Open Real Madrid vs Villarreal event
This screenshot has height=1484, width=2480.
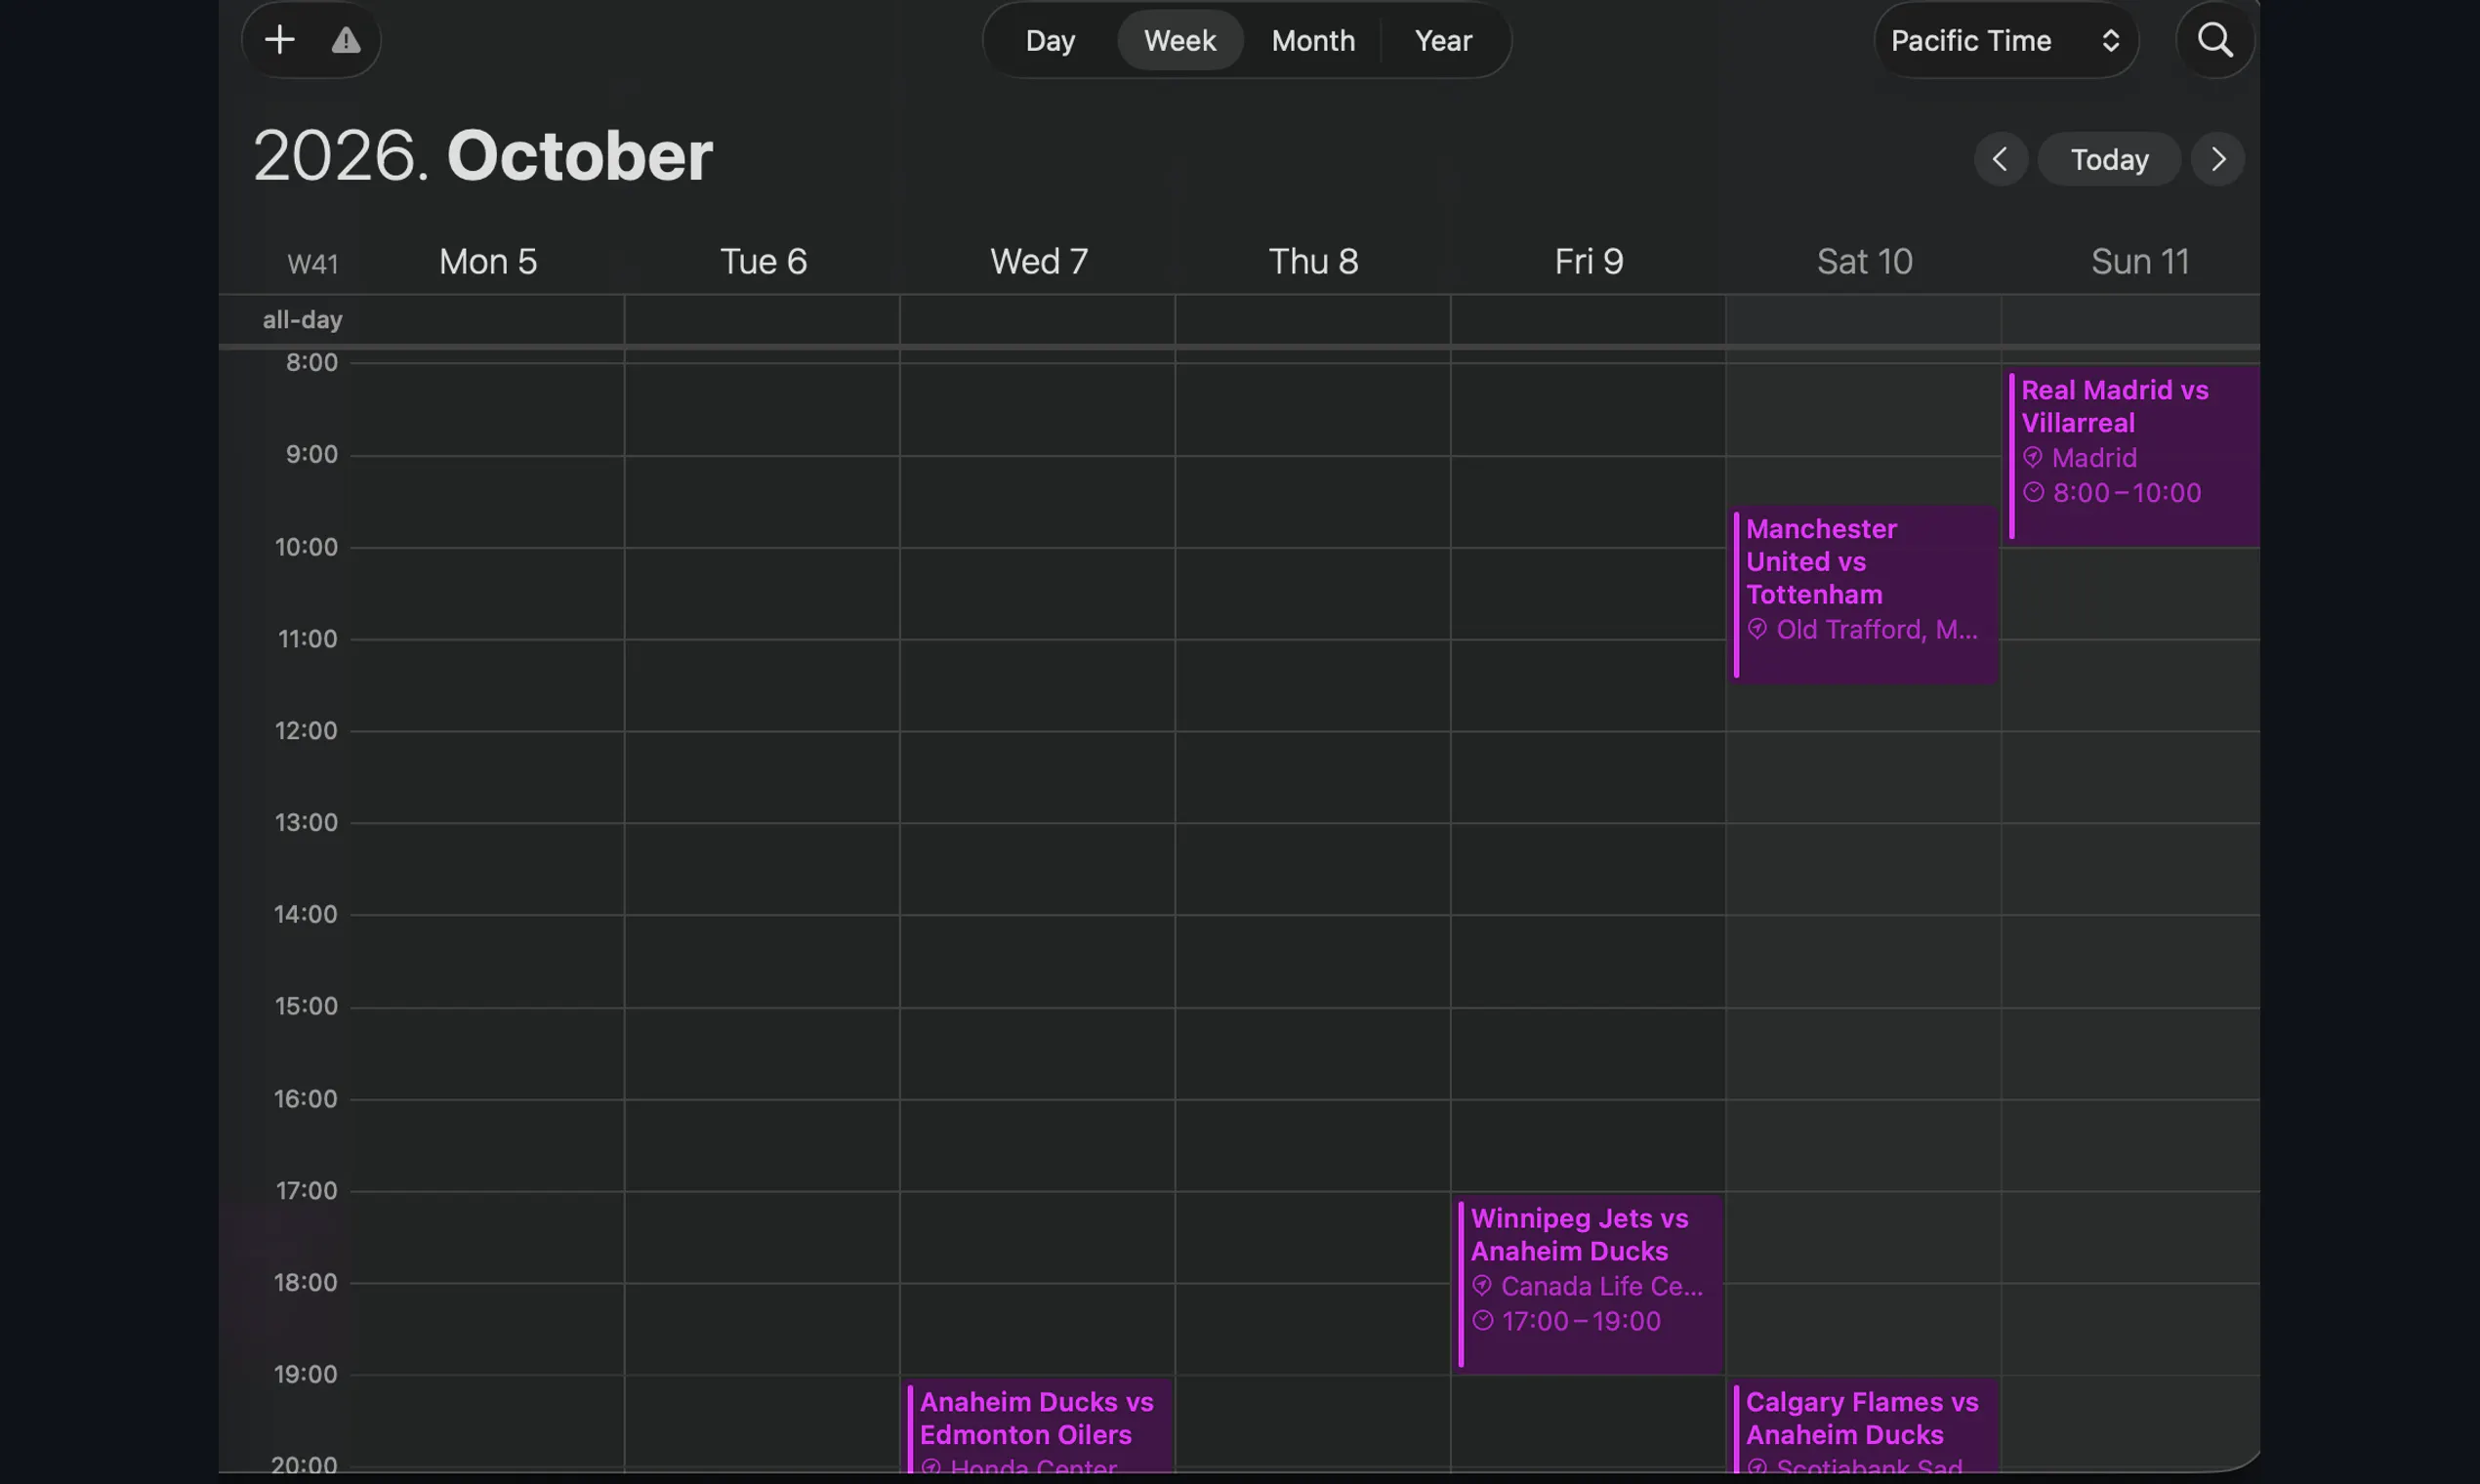(x=2133, y=456)
